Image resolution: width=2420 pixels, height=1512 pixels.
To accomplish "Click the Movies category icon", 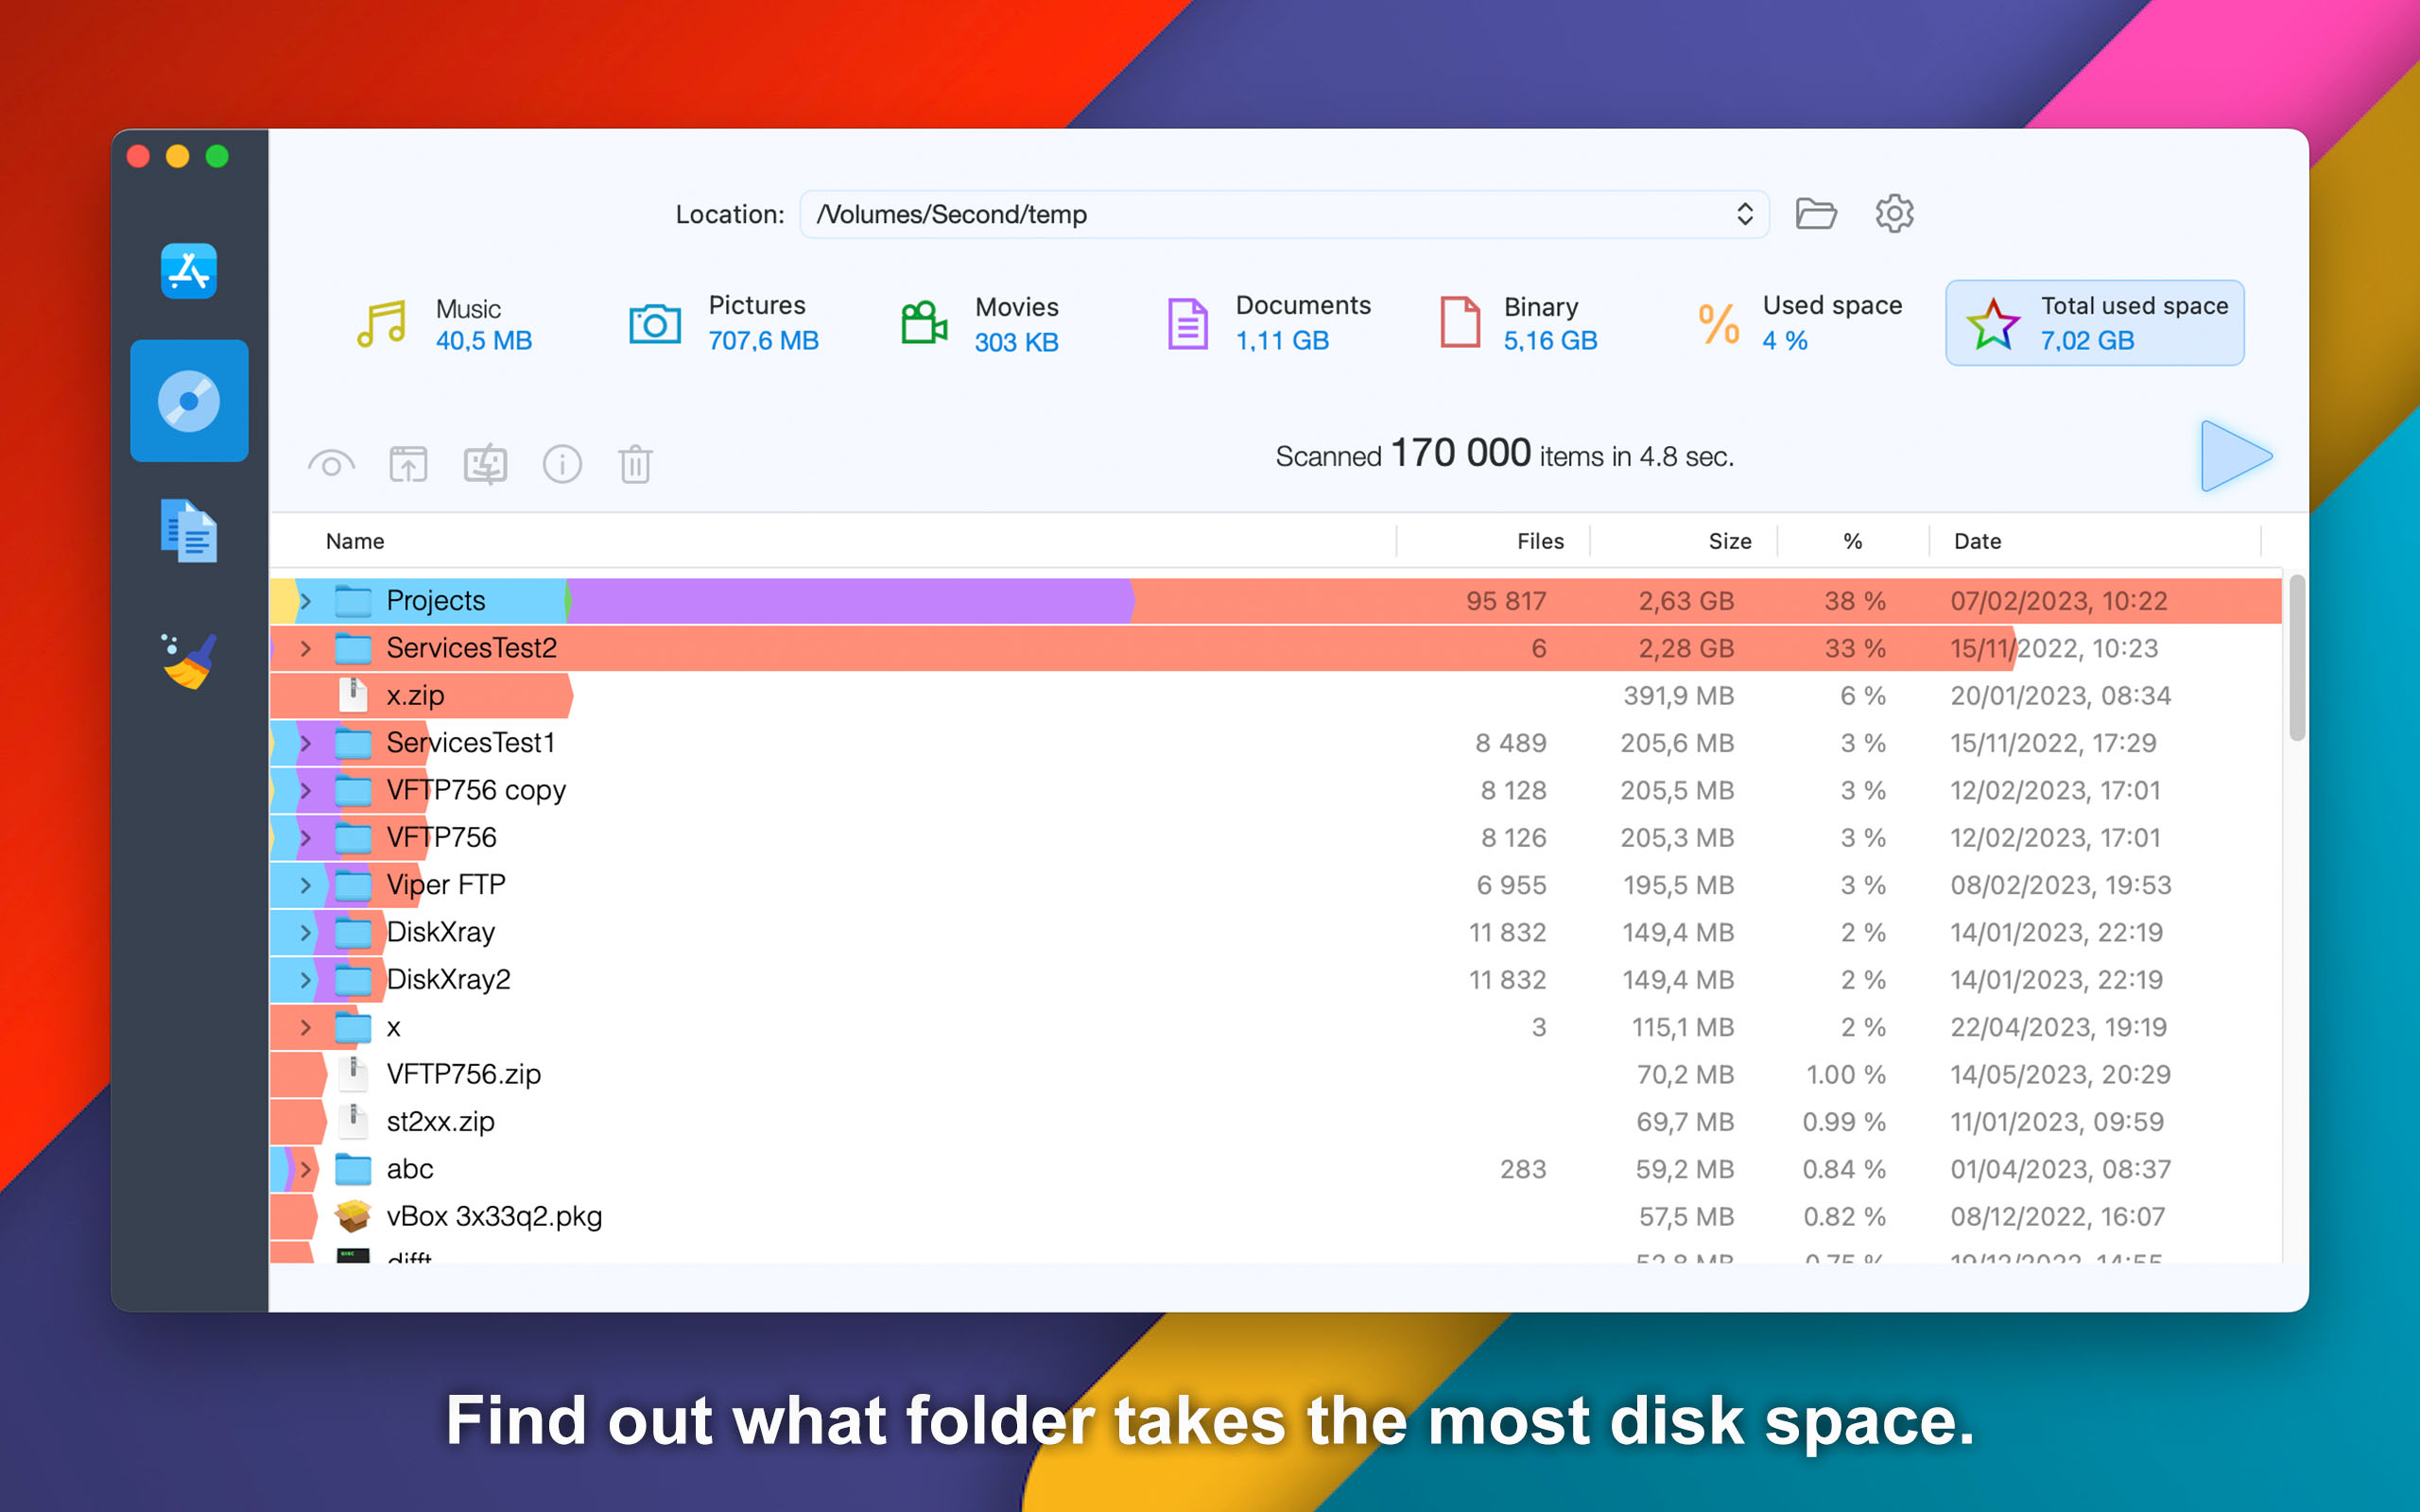I will coord(924,322).
